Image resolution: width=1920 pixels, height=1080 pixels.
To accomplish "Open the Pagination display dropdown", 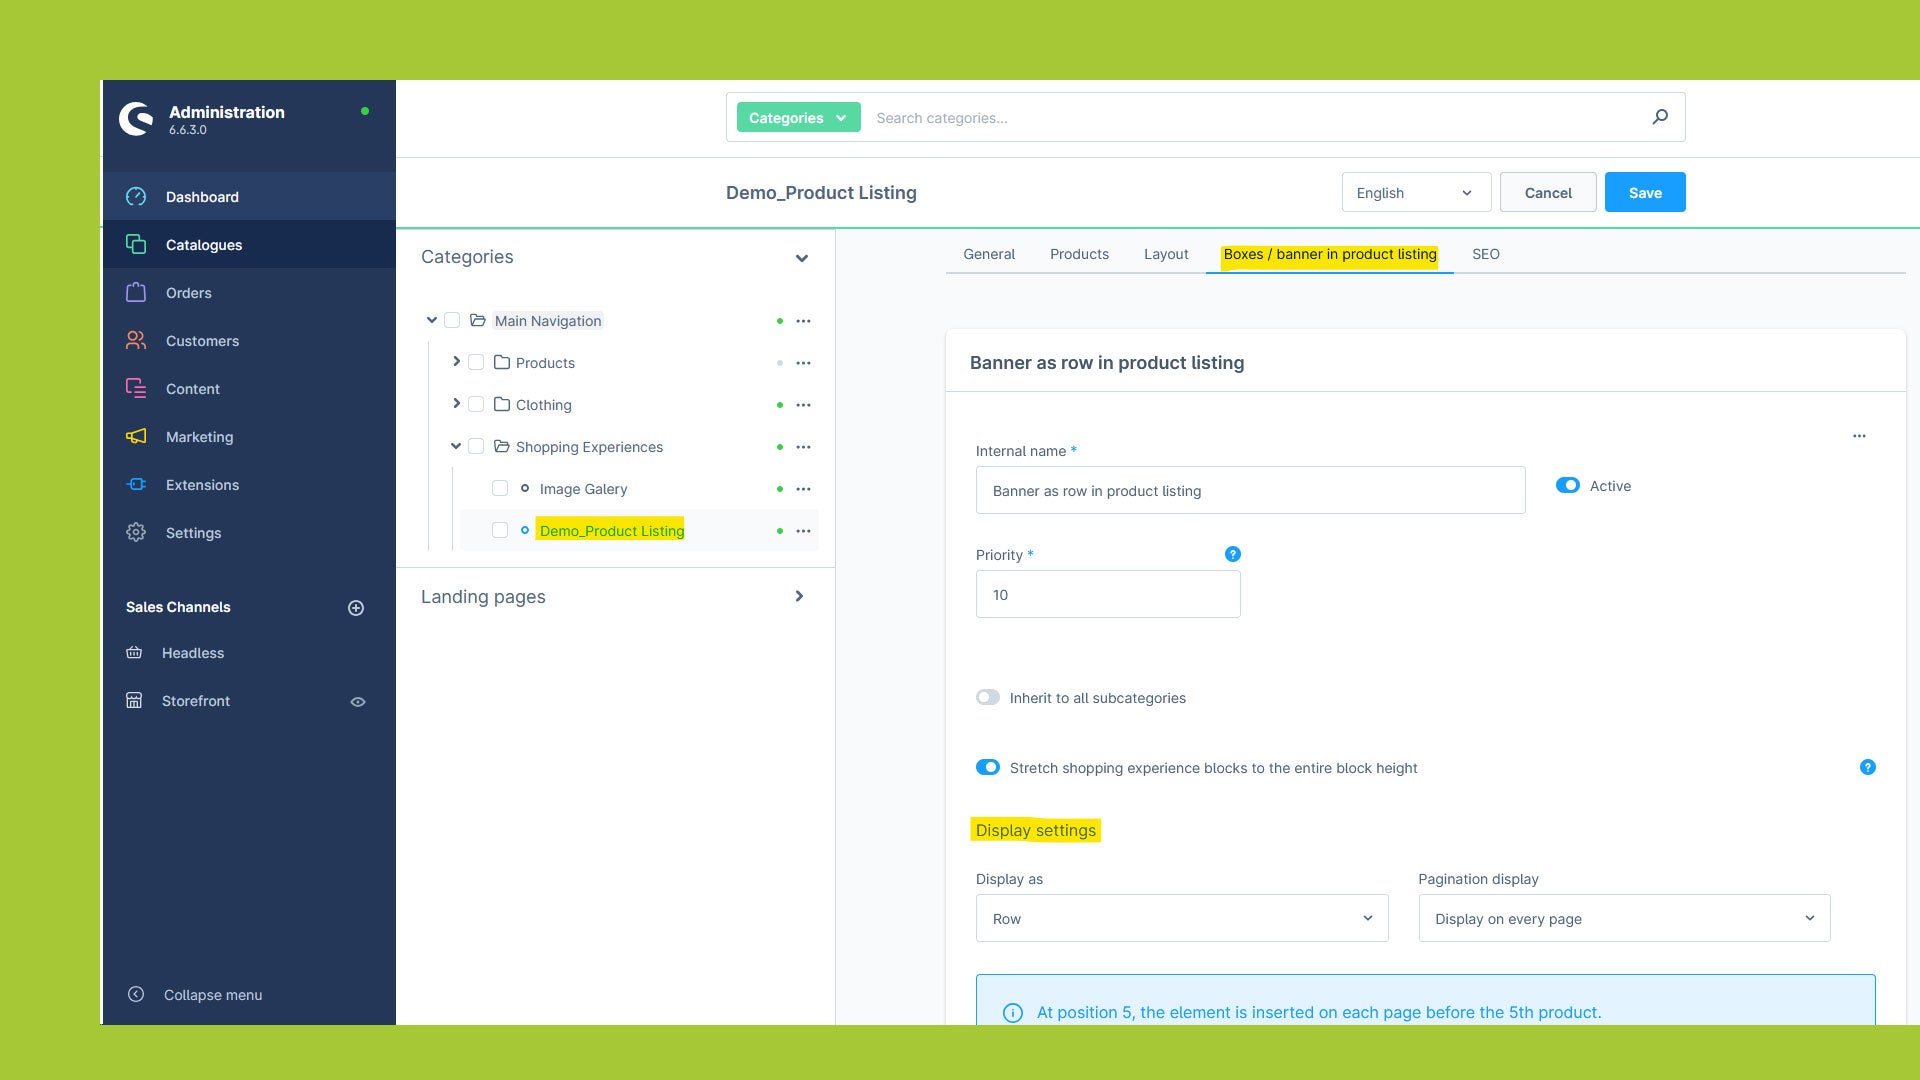I will tap(1625, 919).
